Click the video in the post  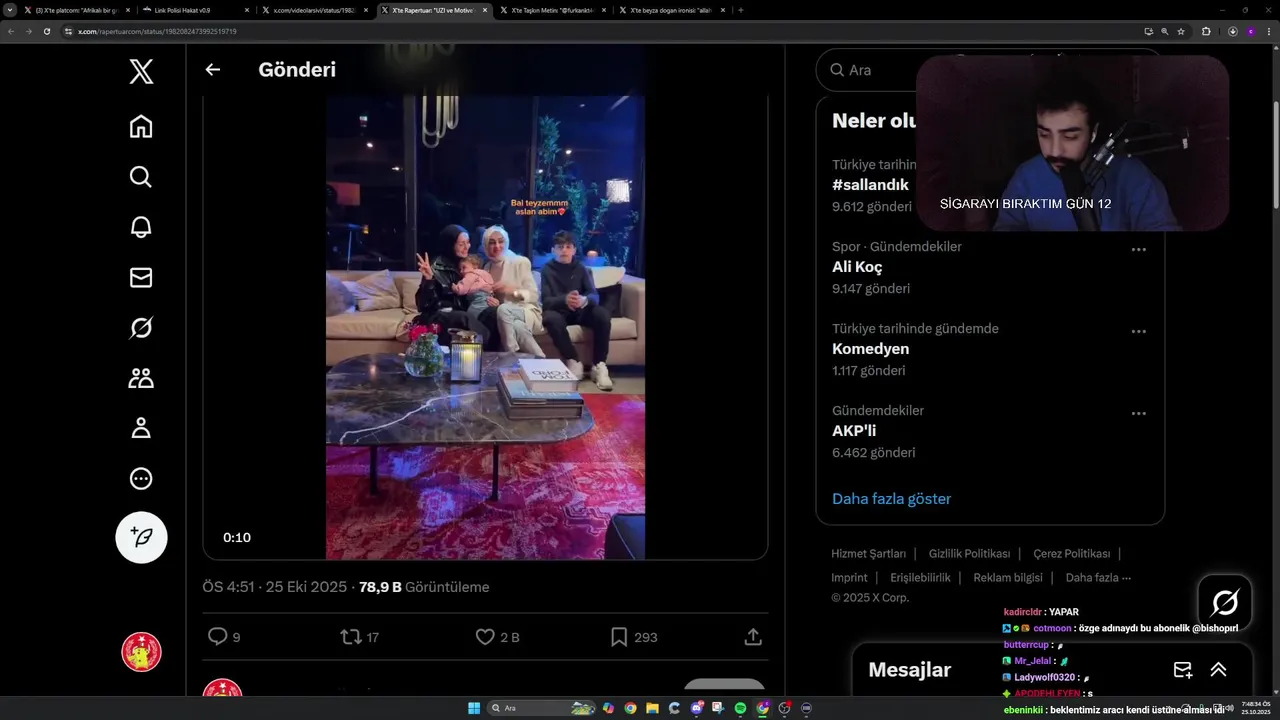pyautogui.click(x=485, y=327)
